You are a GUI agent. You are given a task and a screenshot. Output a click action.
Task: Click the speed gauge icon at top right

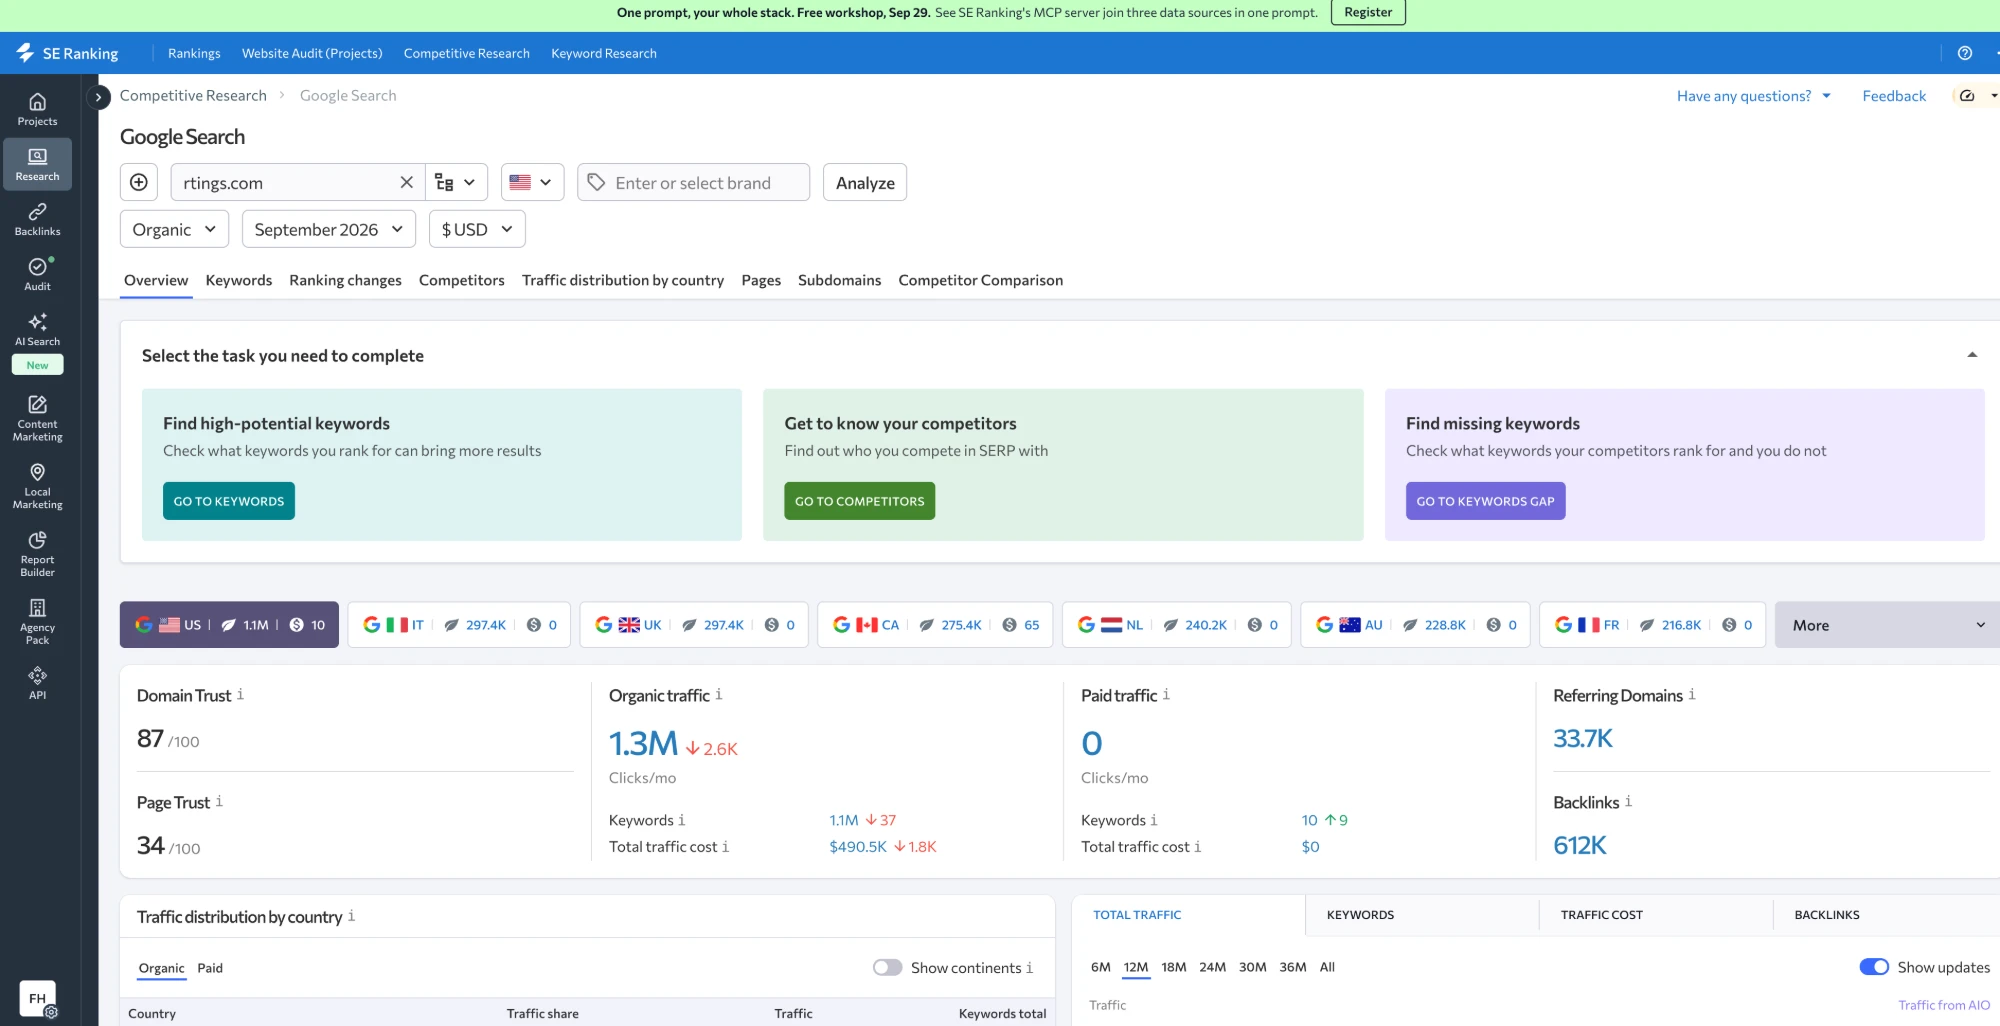[x=1967, y=96]
